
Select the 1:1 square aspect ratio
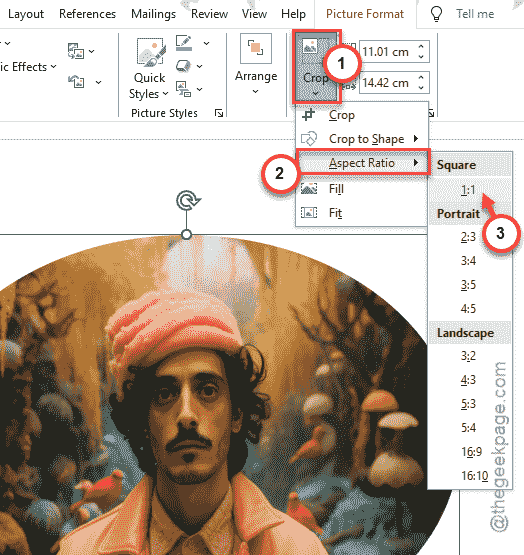(468, 190)
